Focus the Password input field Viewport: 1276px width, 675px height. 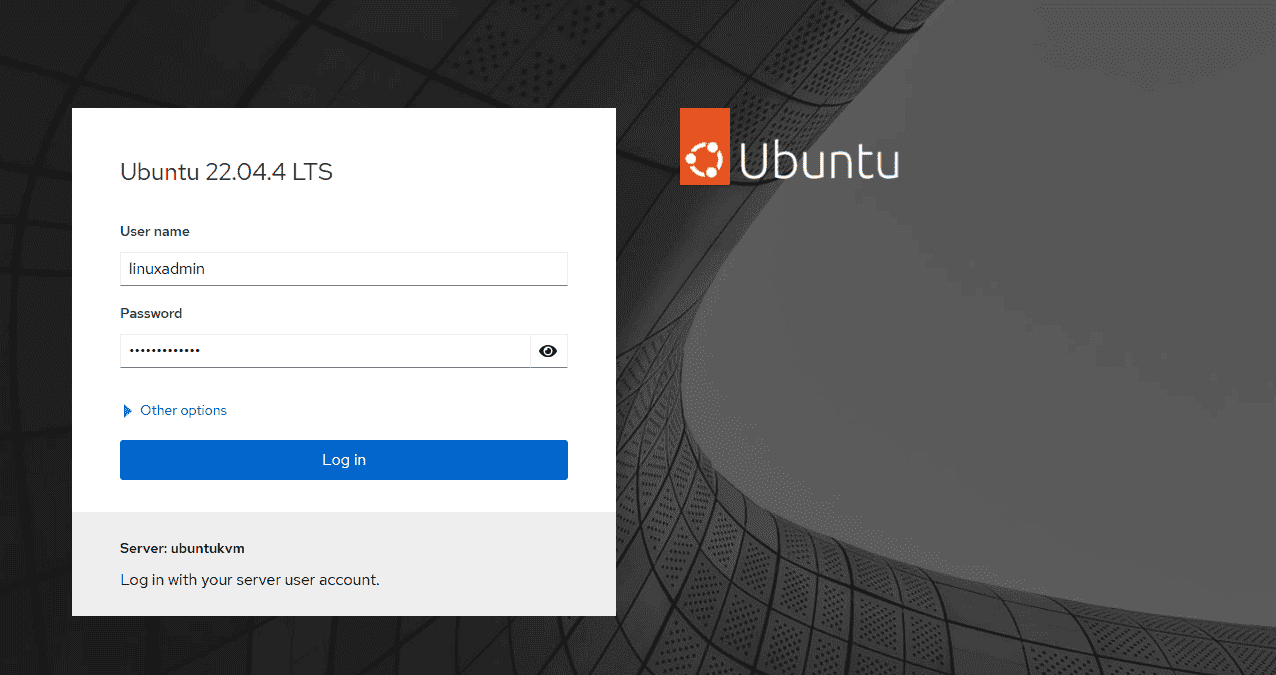[325, 351]
